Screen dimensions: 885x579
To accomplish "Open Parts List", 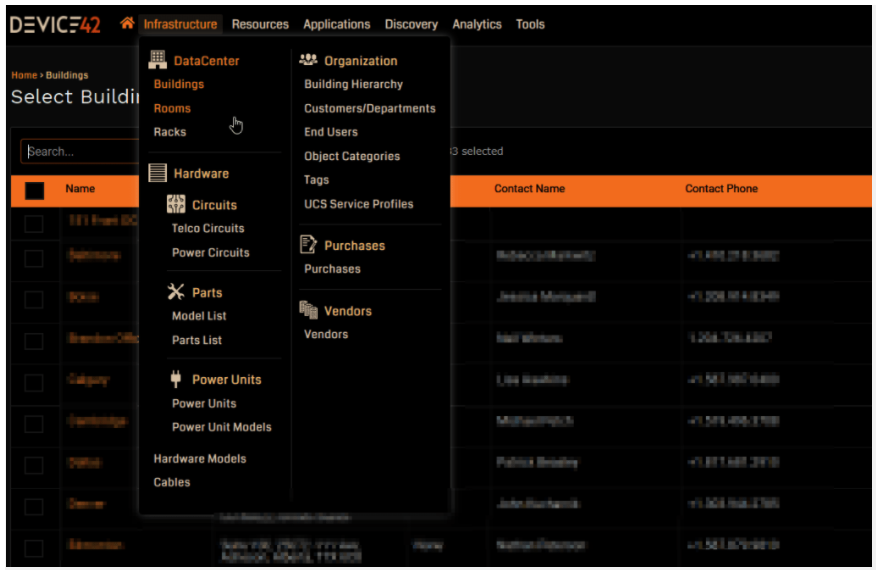I will click(198, 341).
